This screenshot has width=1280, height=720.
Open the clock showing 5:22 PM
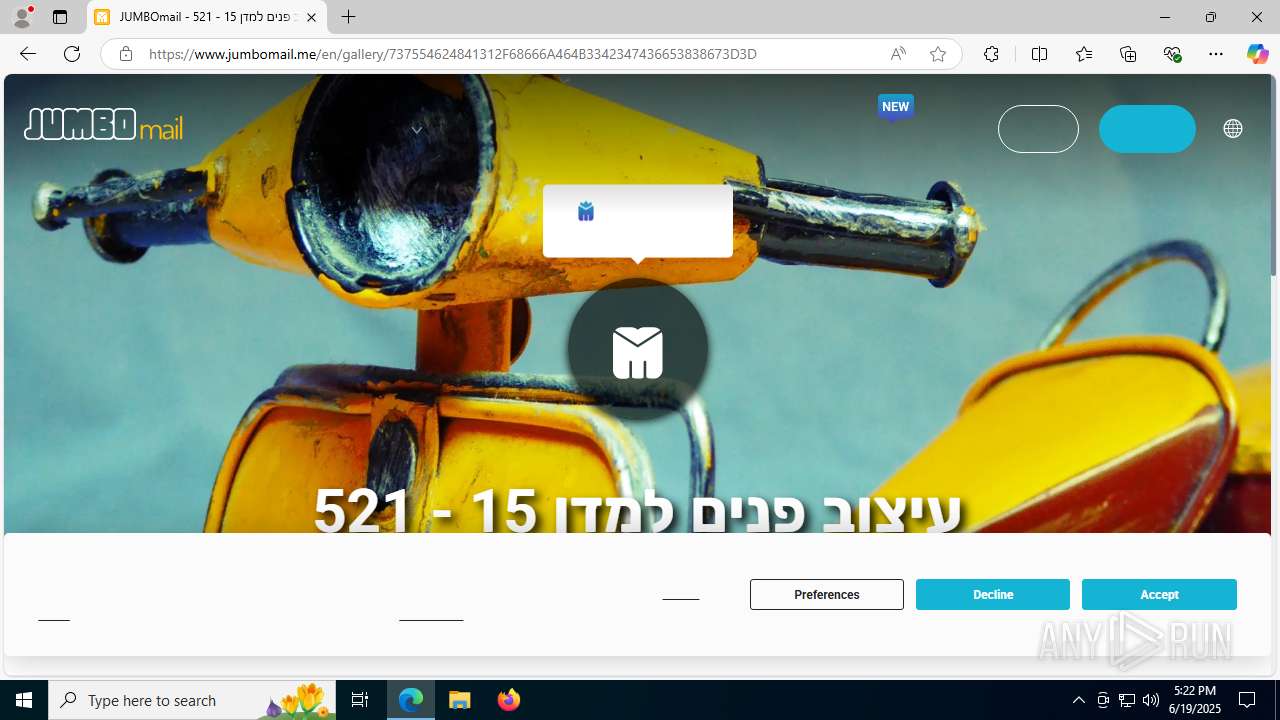coord(1197,700)
